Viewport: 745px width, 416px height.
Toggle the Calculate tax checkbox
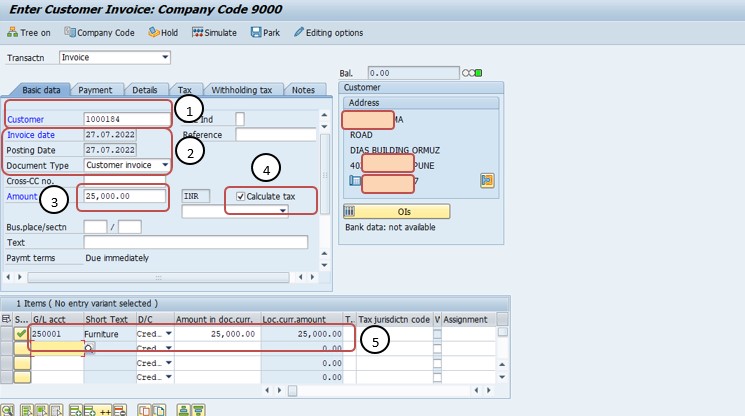click(240, 196)
